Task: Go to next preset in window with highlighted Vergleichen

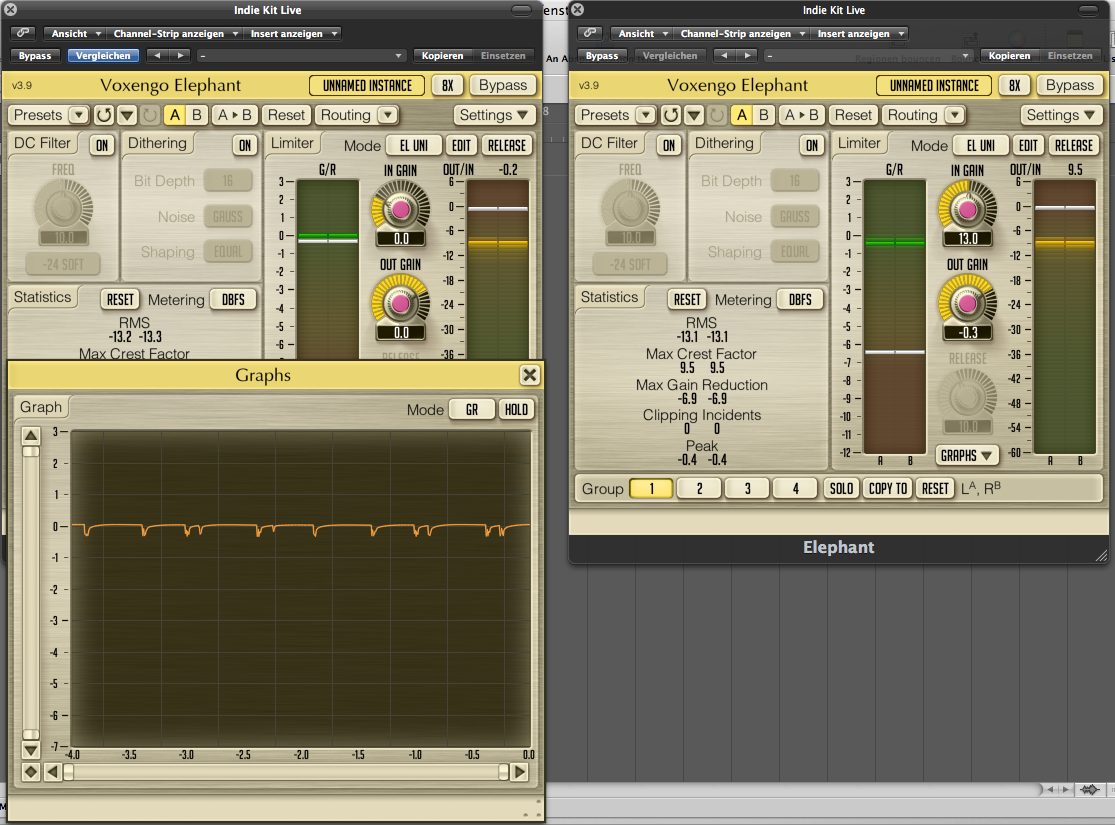Action: coord(181,55)
